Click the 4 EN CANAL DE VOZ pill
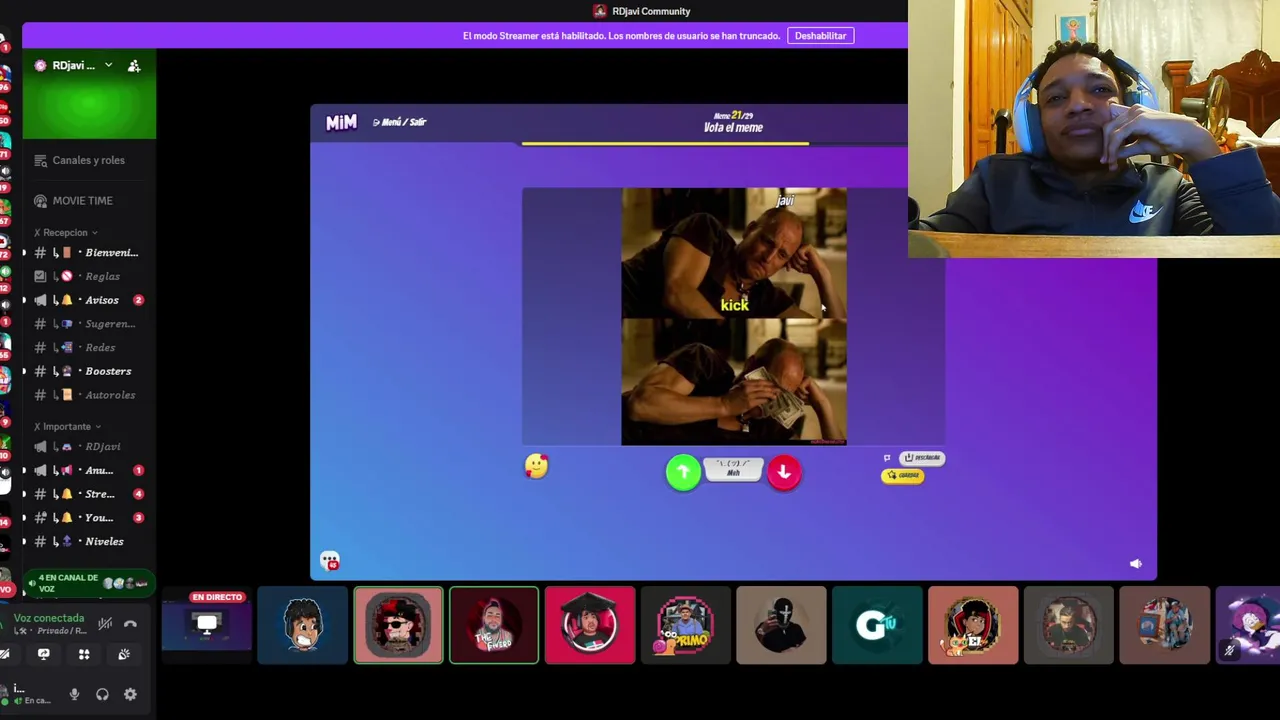 pyautogui.click(x=88, y=583)
